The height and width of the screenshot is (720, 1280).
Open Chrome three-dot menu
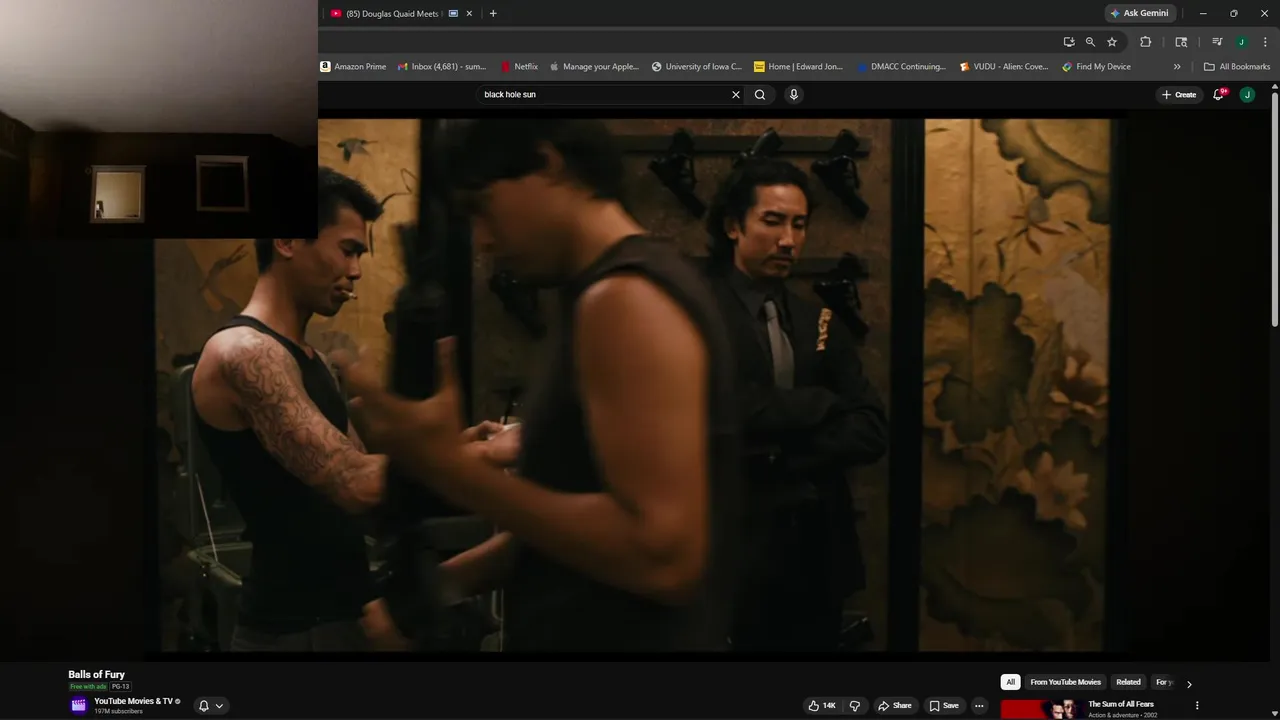[x=1265, y=42]
